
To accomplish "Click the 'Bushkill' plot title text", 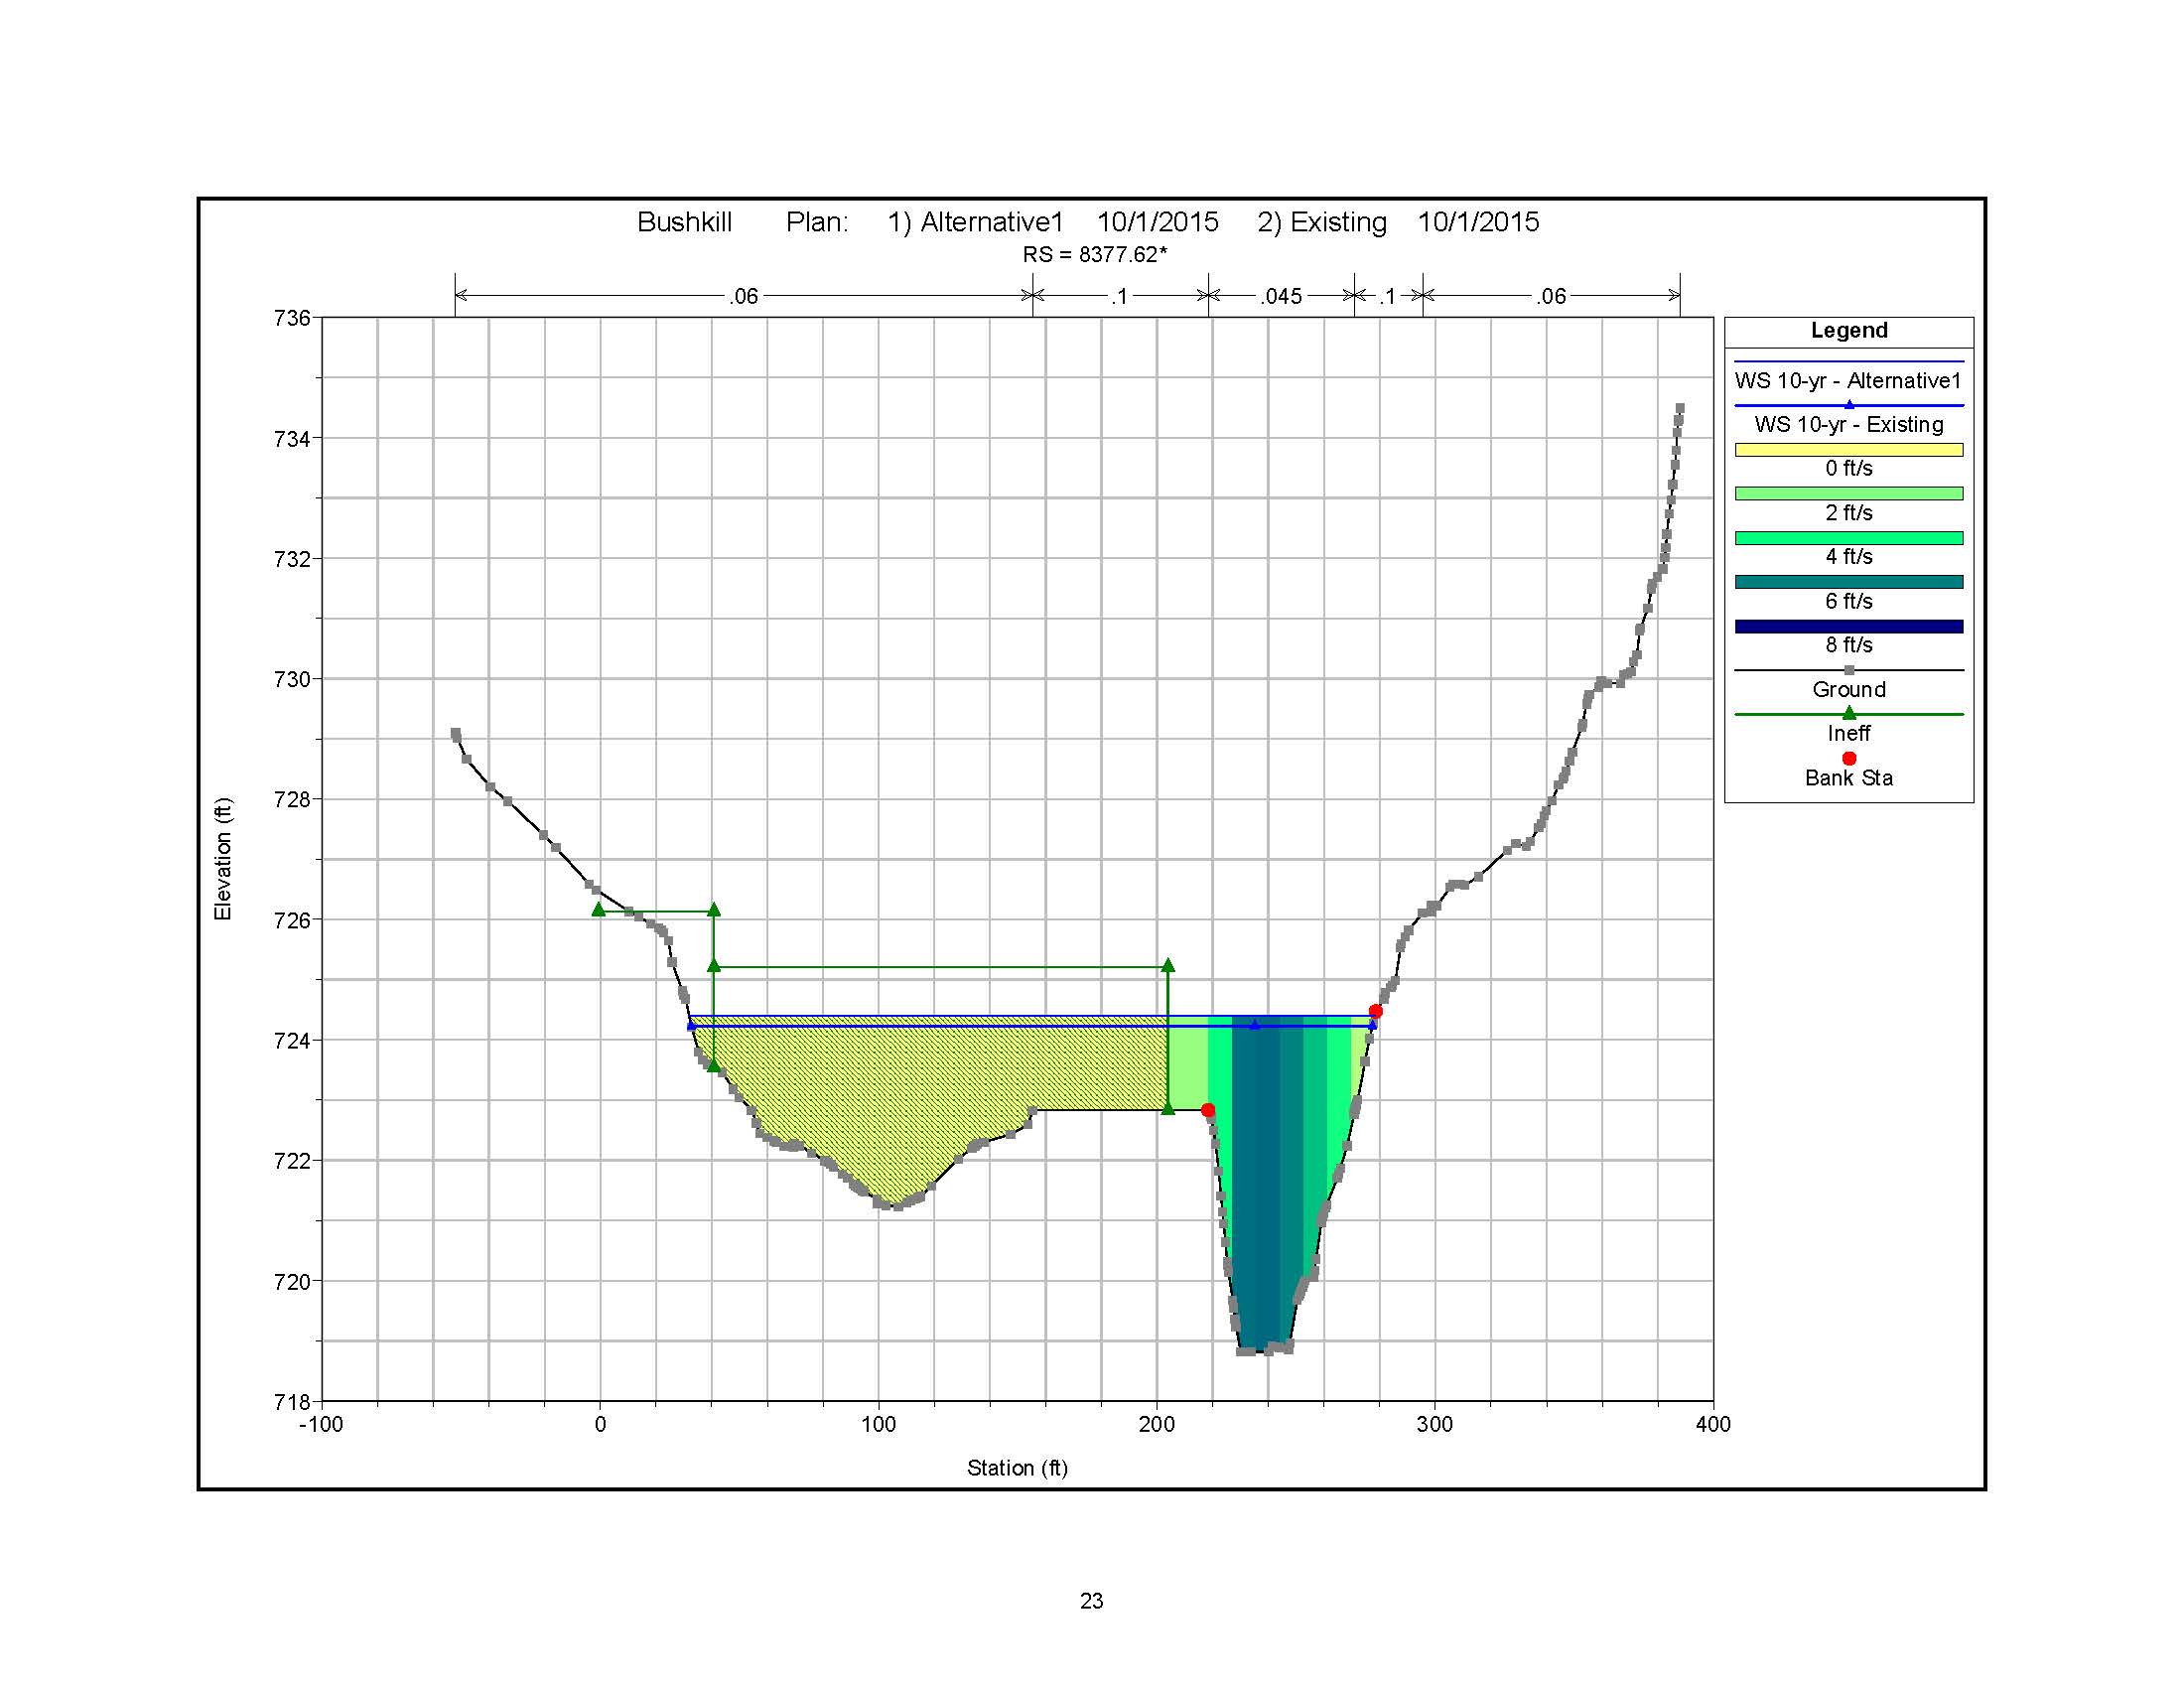I will click(x=684, y=222).
